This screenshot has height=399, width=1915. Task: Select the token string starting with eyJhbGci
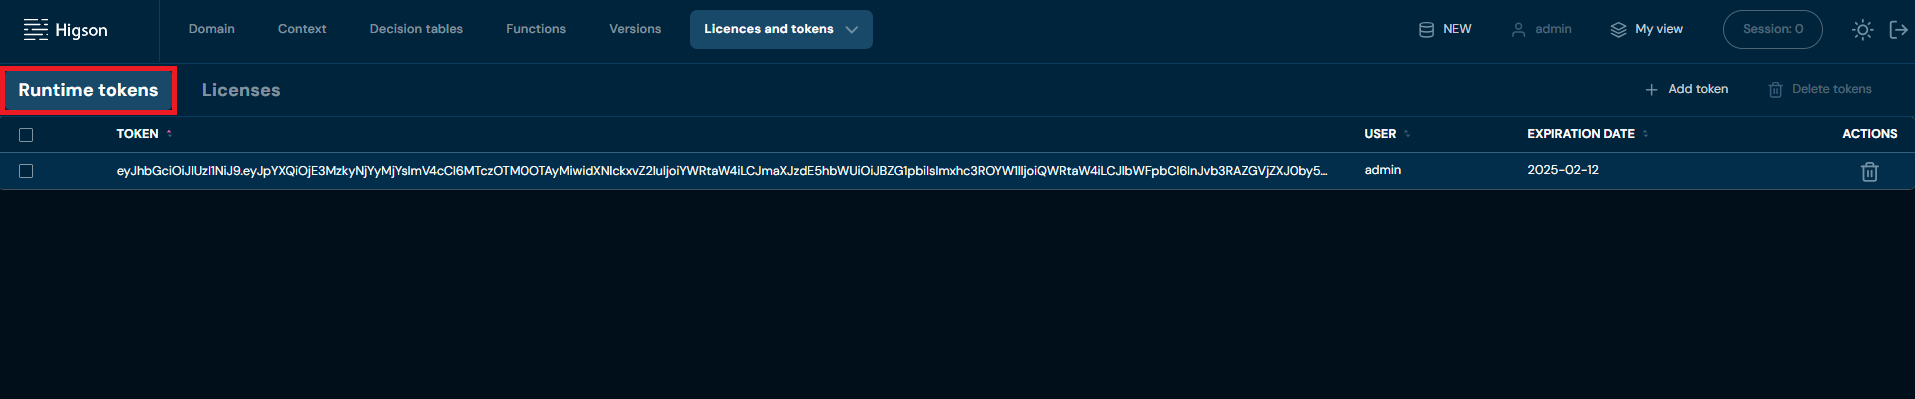click(722, 171)
